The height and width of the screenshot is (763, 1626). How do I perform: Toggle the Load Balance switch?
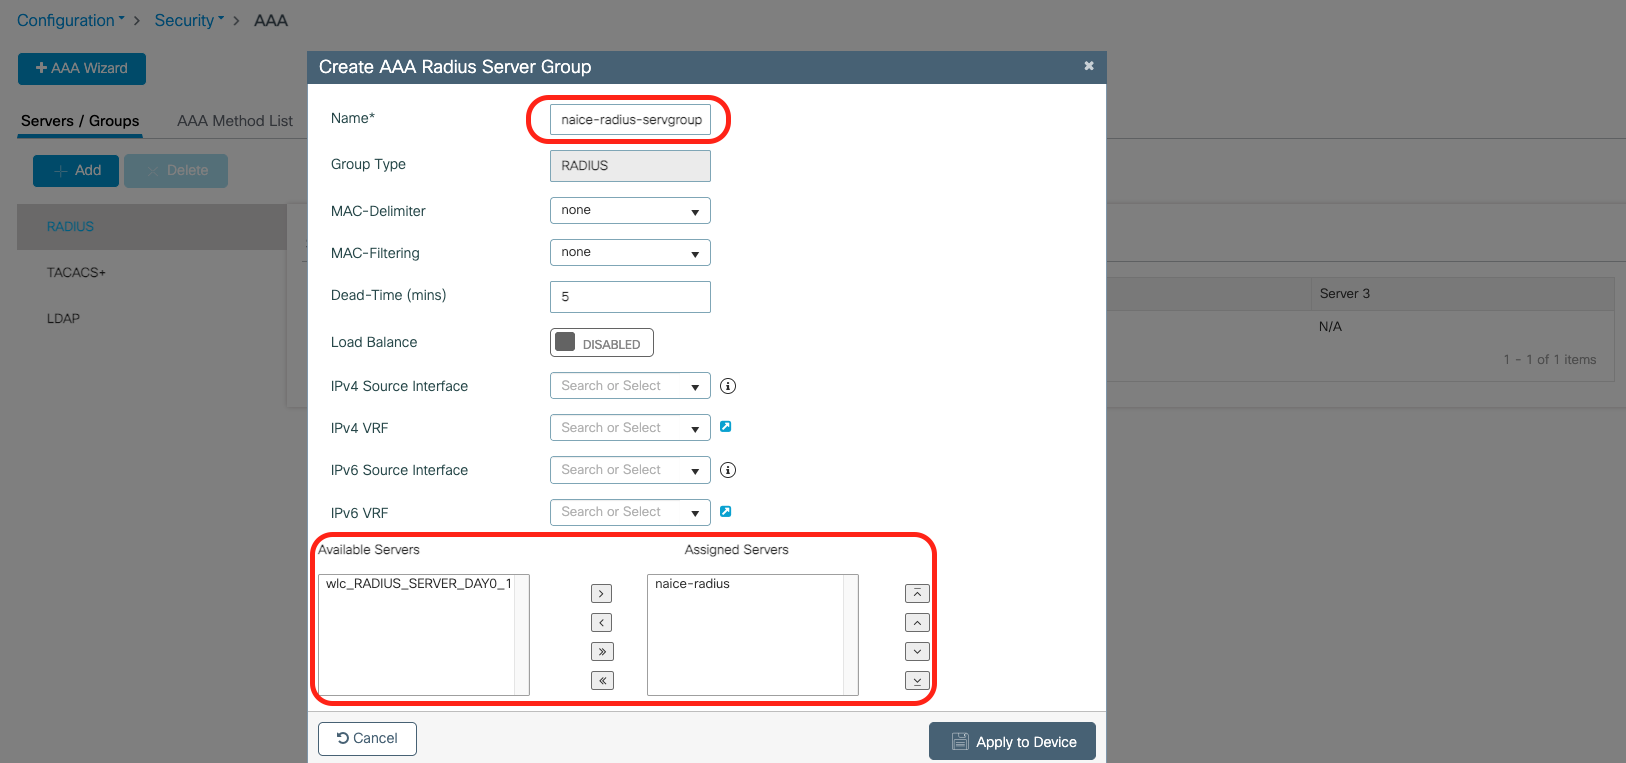(601, 343)
